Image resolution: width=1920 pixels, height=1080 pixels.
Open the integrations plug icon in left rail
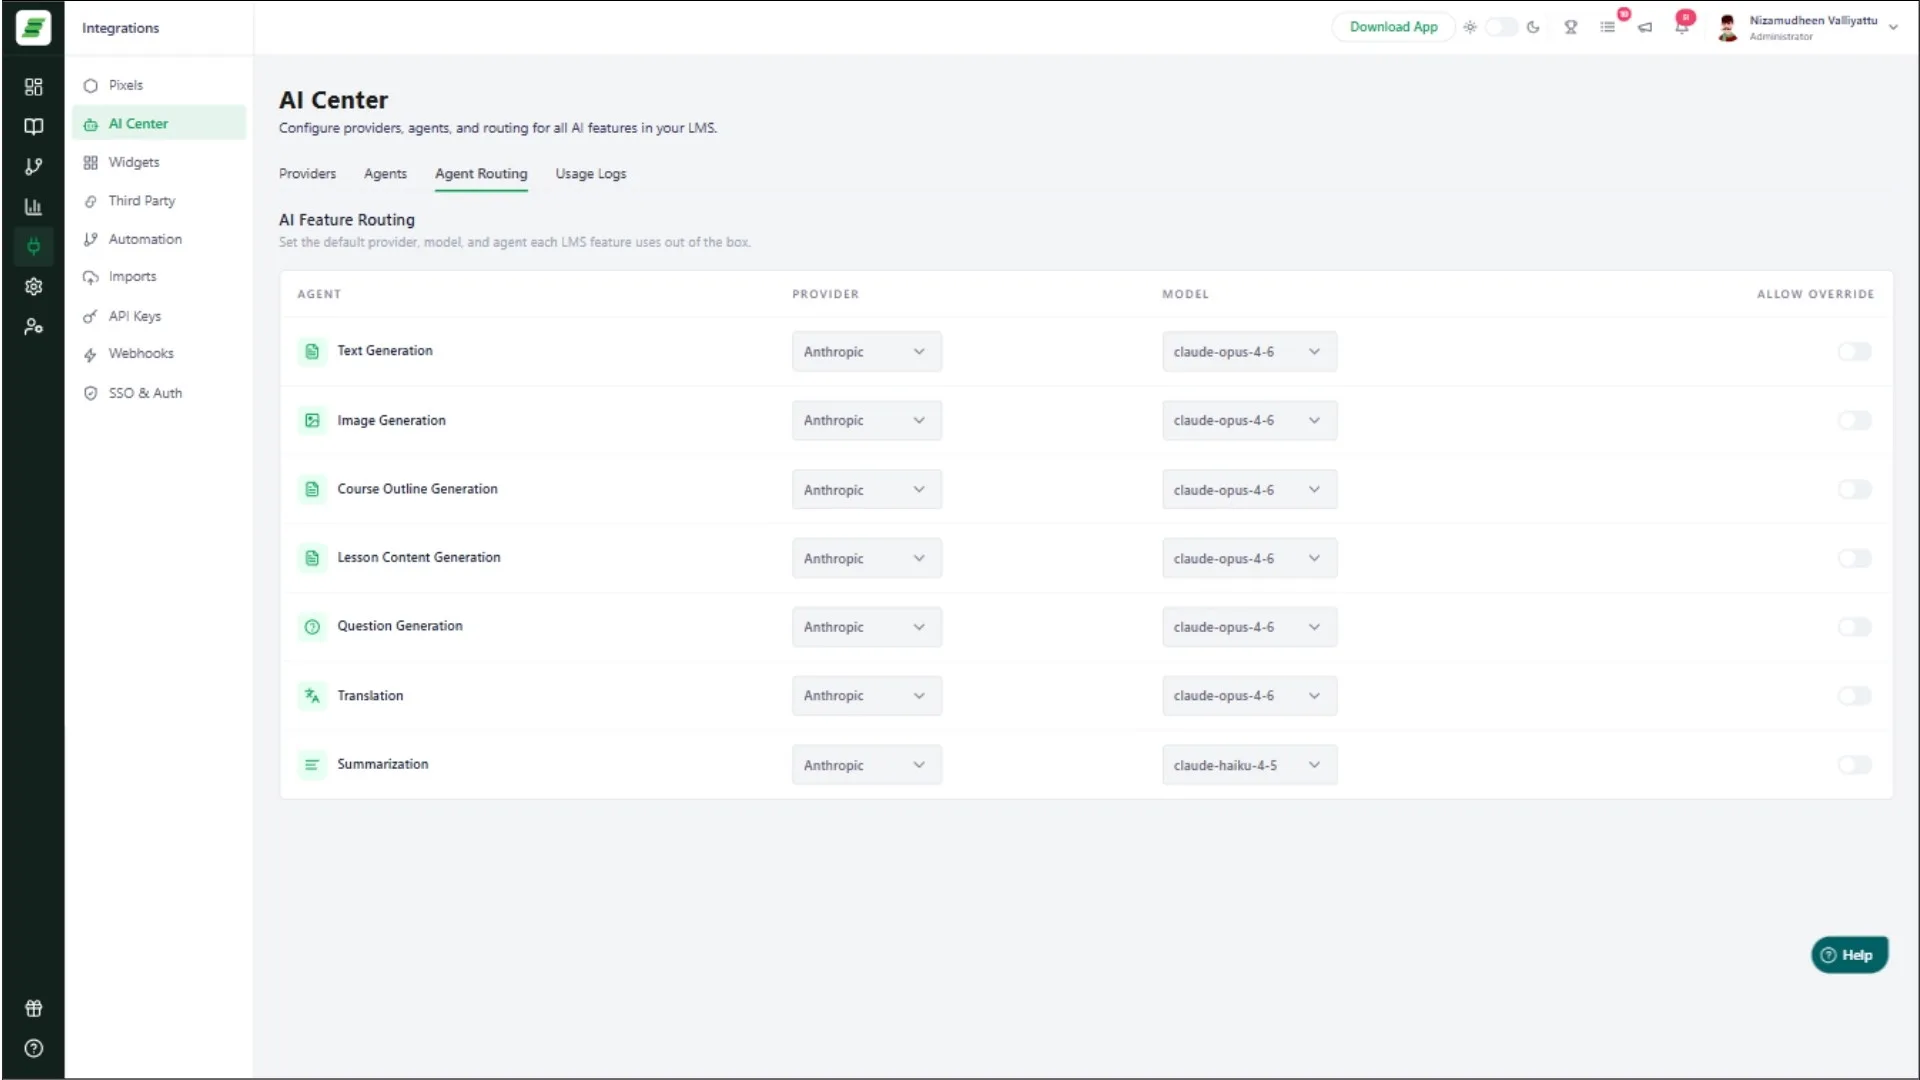[x=33, y=246]
